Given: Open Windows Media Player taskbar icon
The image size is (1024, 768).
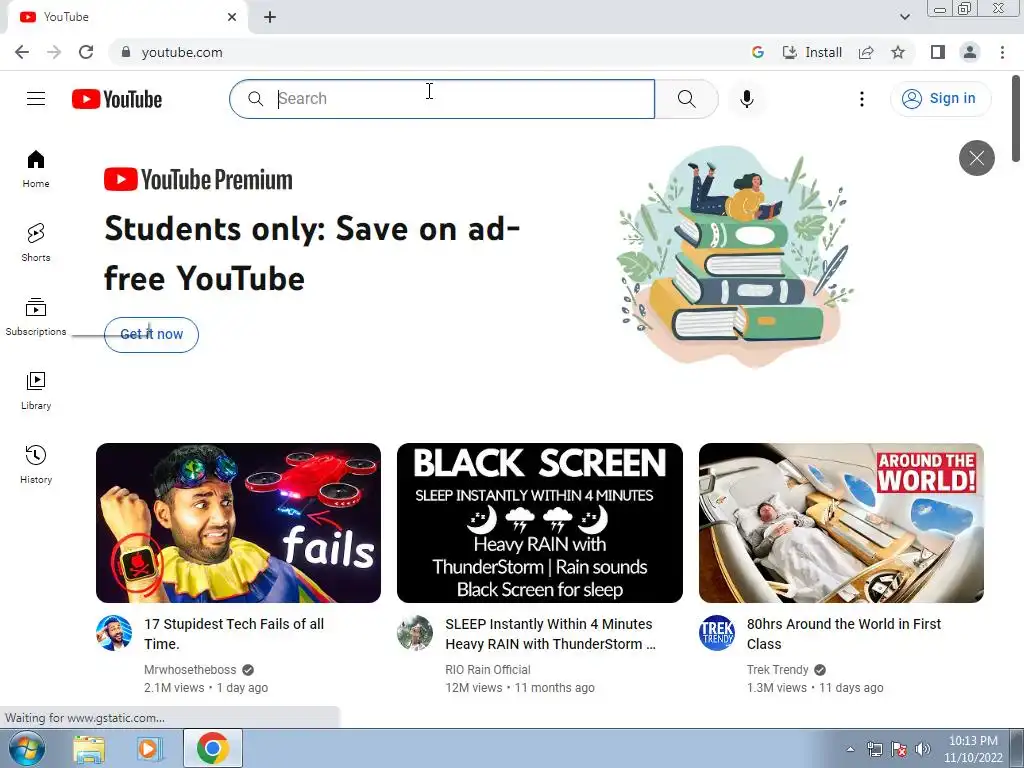Looking at the screenshot, I should point(149,749).
